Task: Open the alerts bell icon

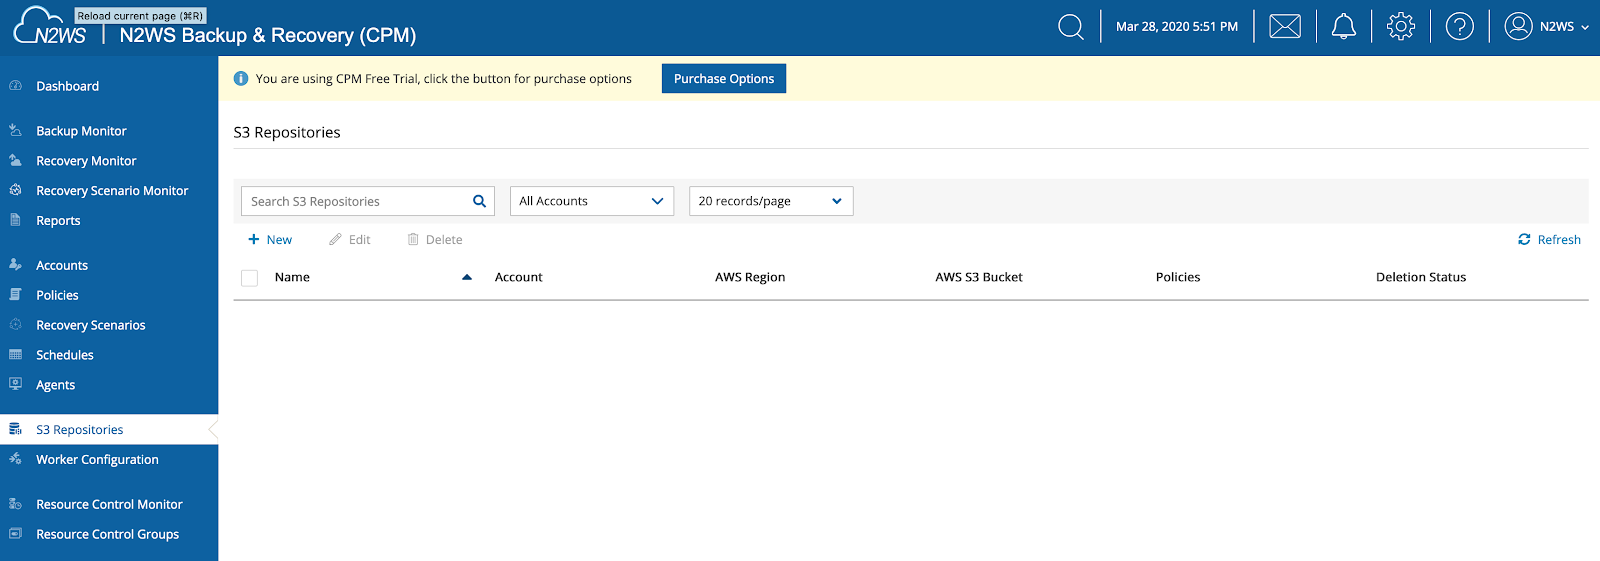Action: point(1344,27)
